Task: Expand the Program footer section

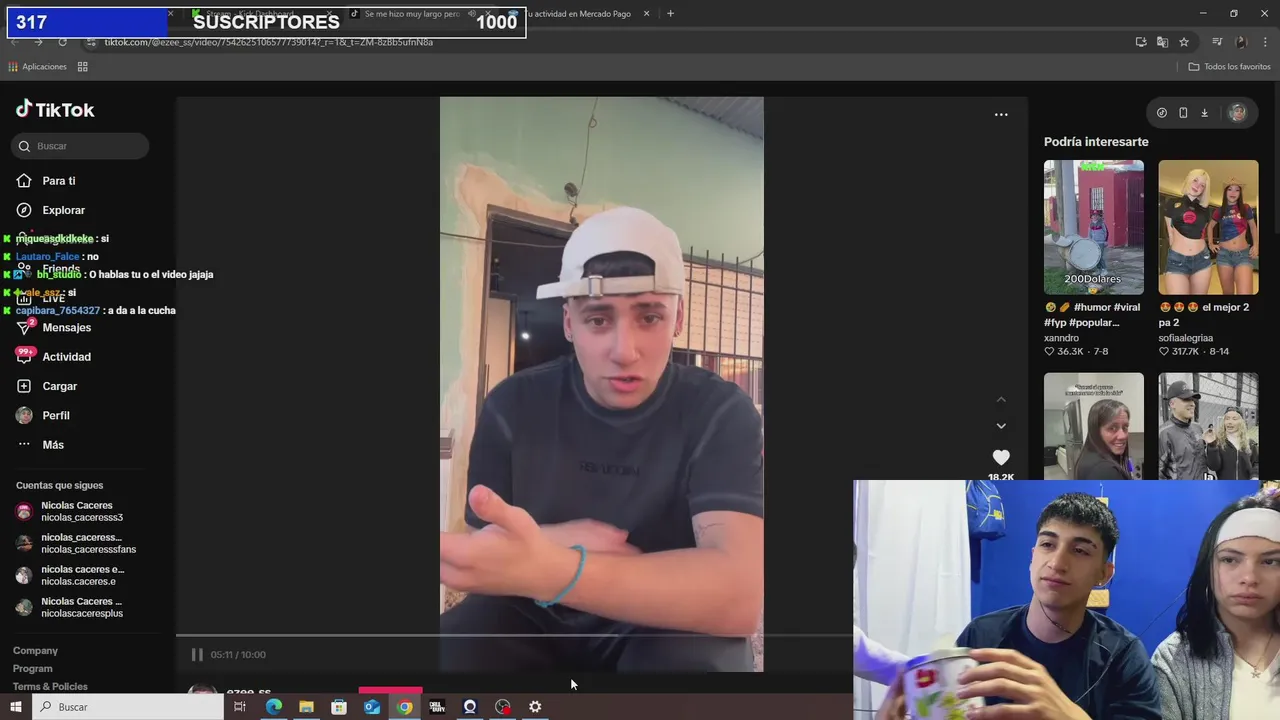Action: click(32, 669)
